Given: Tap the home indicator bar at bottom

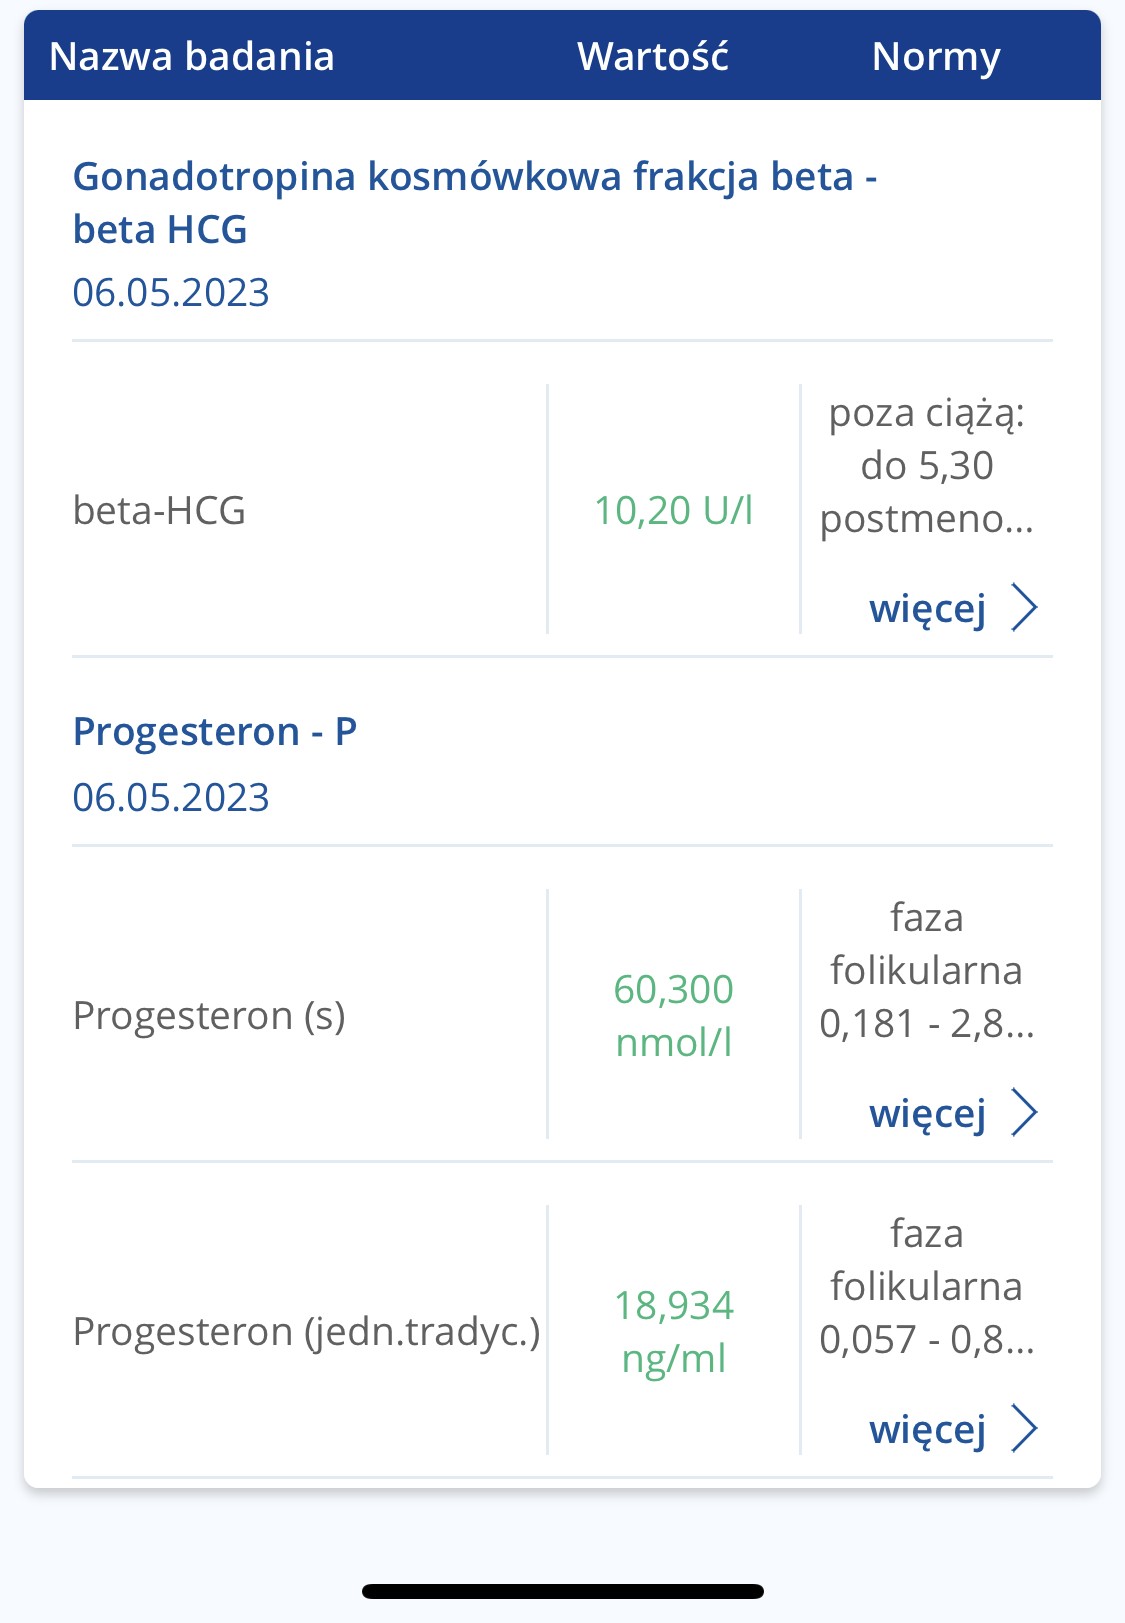Looking at the screenshot, I should (x=562, y=1591).
